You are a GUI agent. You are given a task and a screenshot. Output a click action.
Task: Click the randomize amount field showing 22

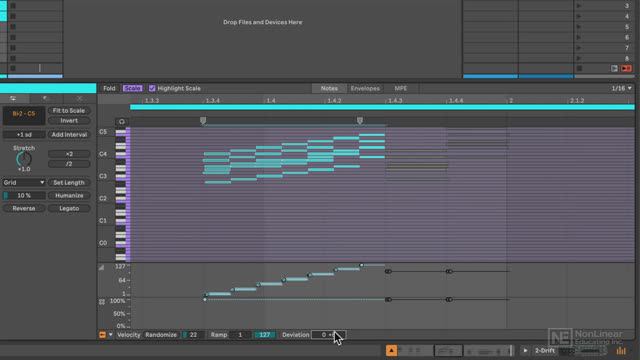pyautogui.click(x=193, y=335)
